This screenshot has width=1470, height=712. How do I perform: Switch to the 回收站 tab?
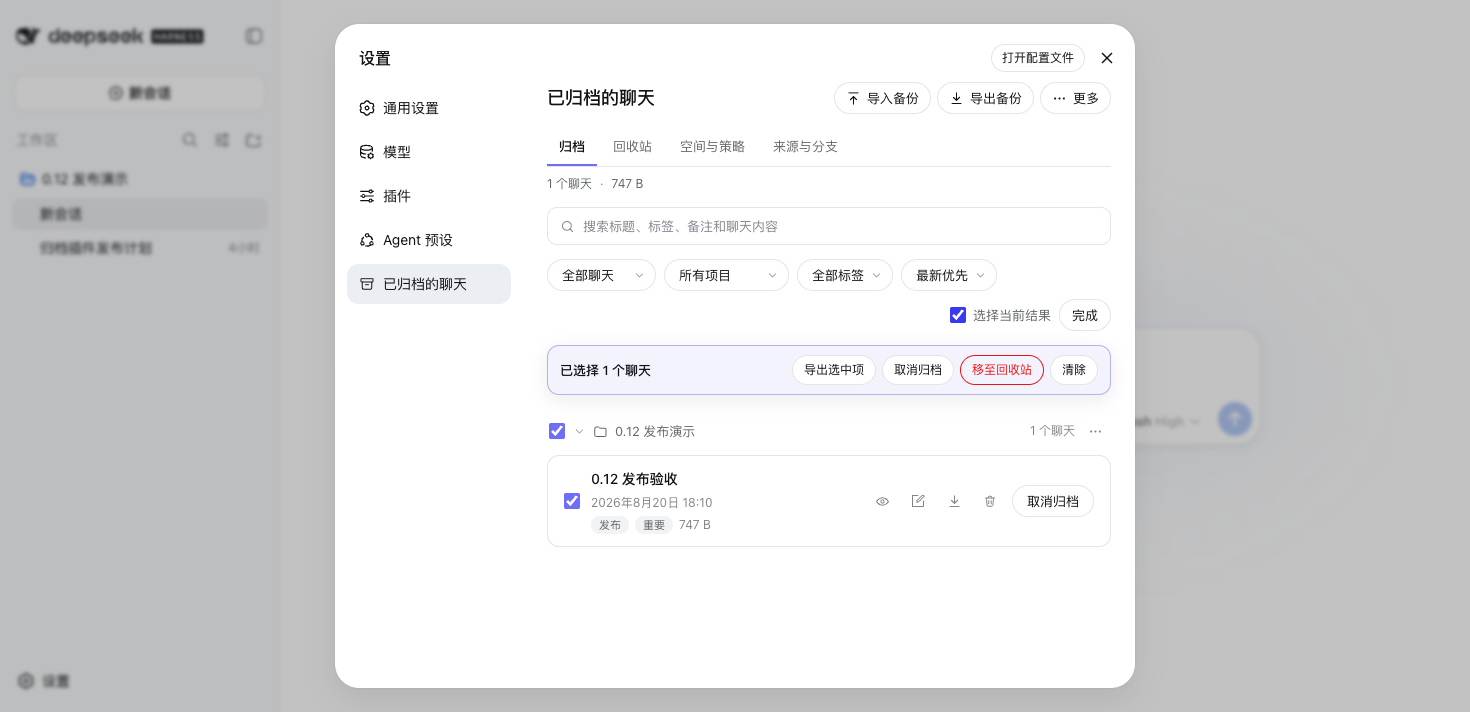(632, 147)
